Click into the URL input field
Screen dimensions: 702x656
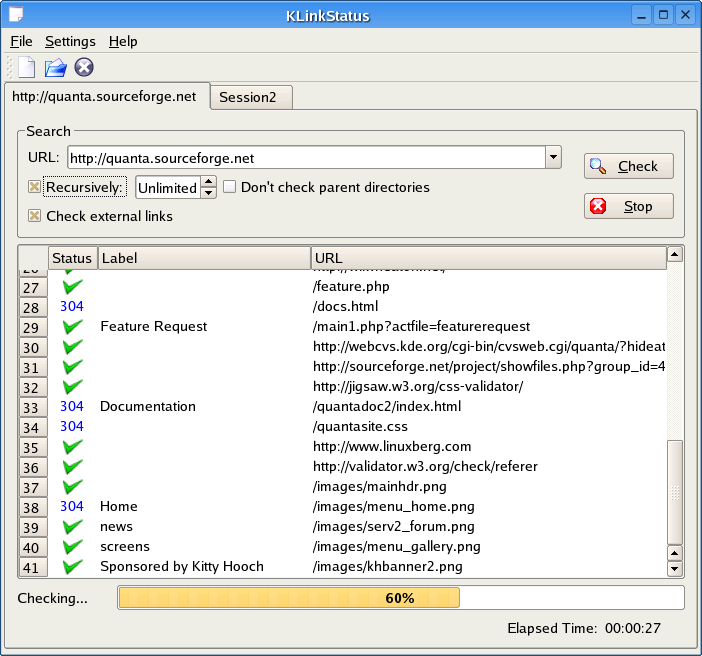pos(306,158)
